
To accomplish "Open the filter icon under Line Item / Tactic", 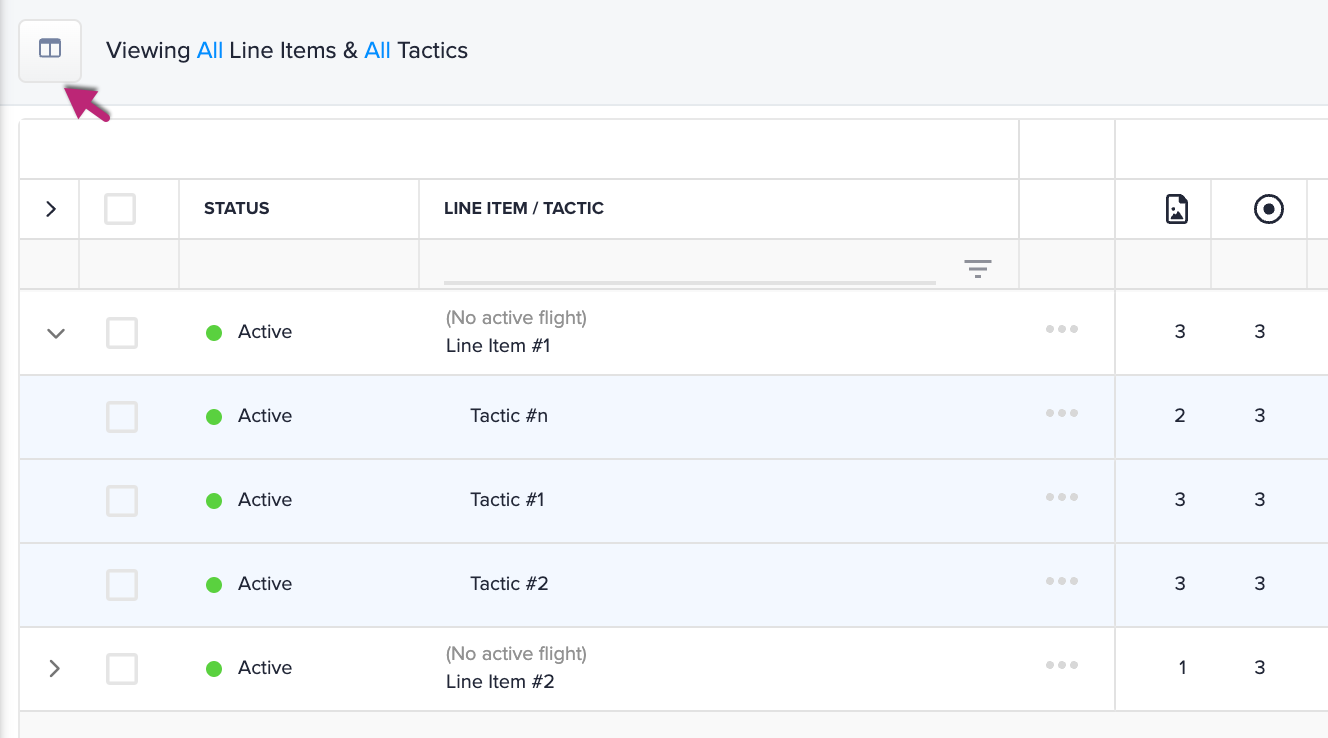I will tap(977, 268).
